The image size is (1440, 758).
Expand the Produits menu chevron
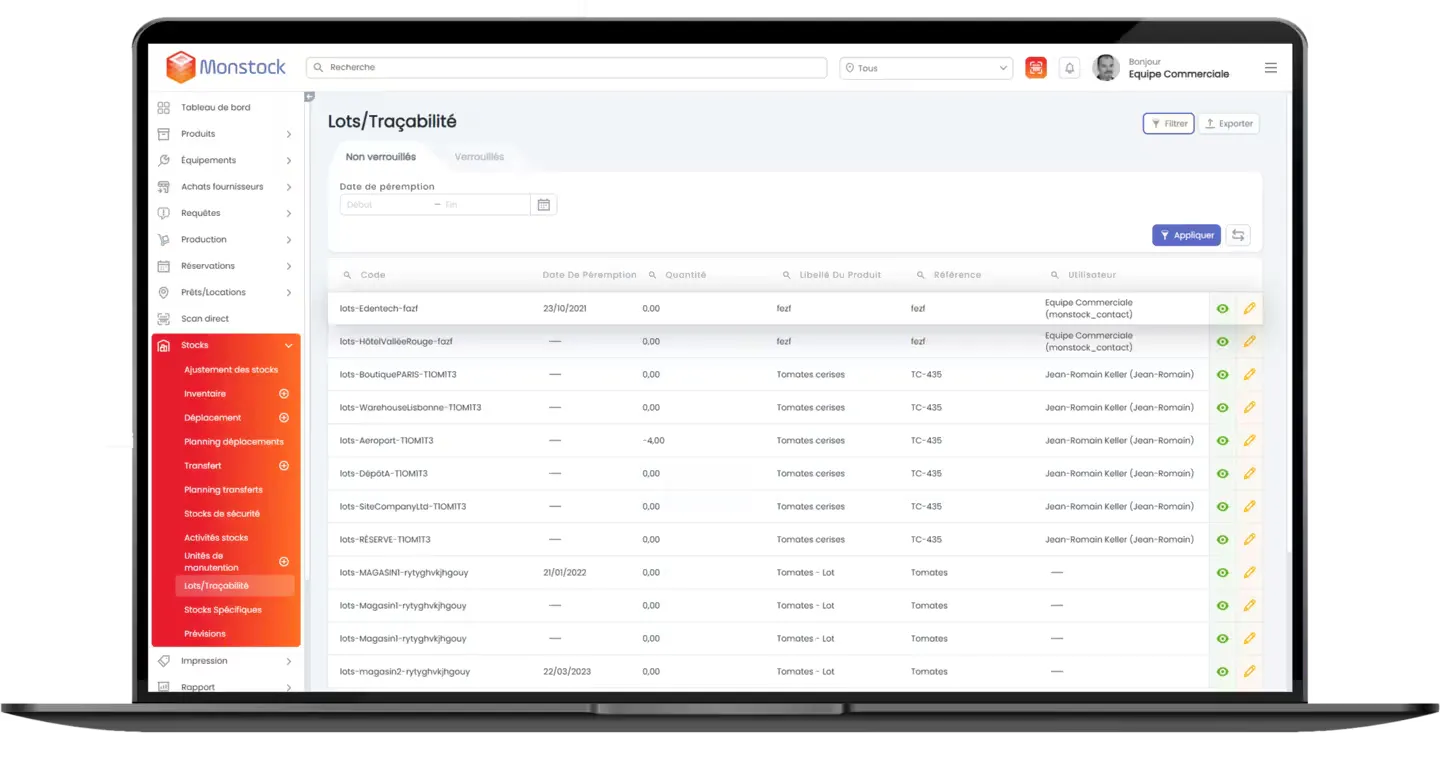[289, 134]
